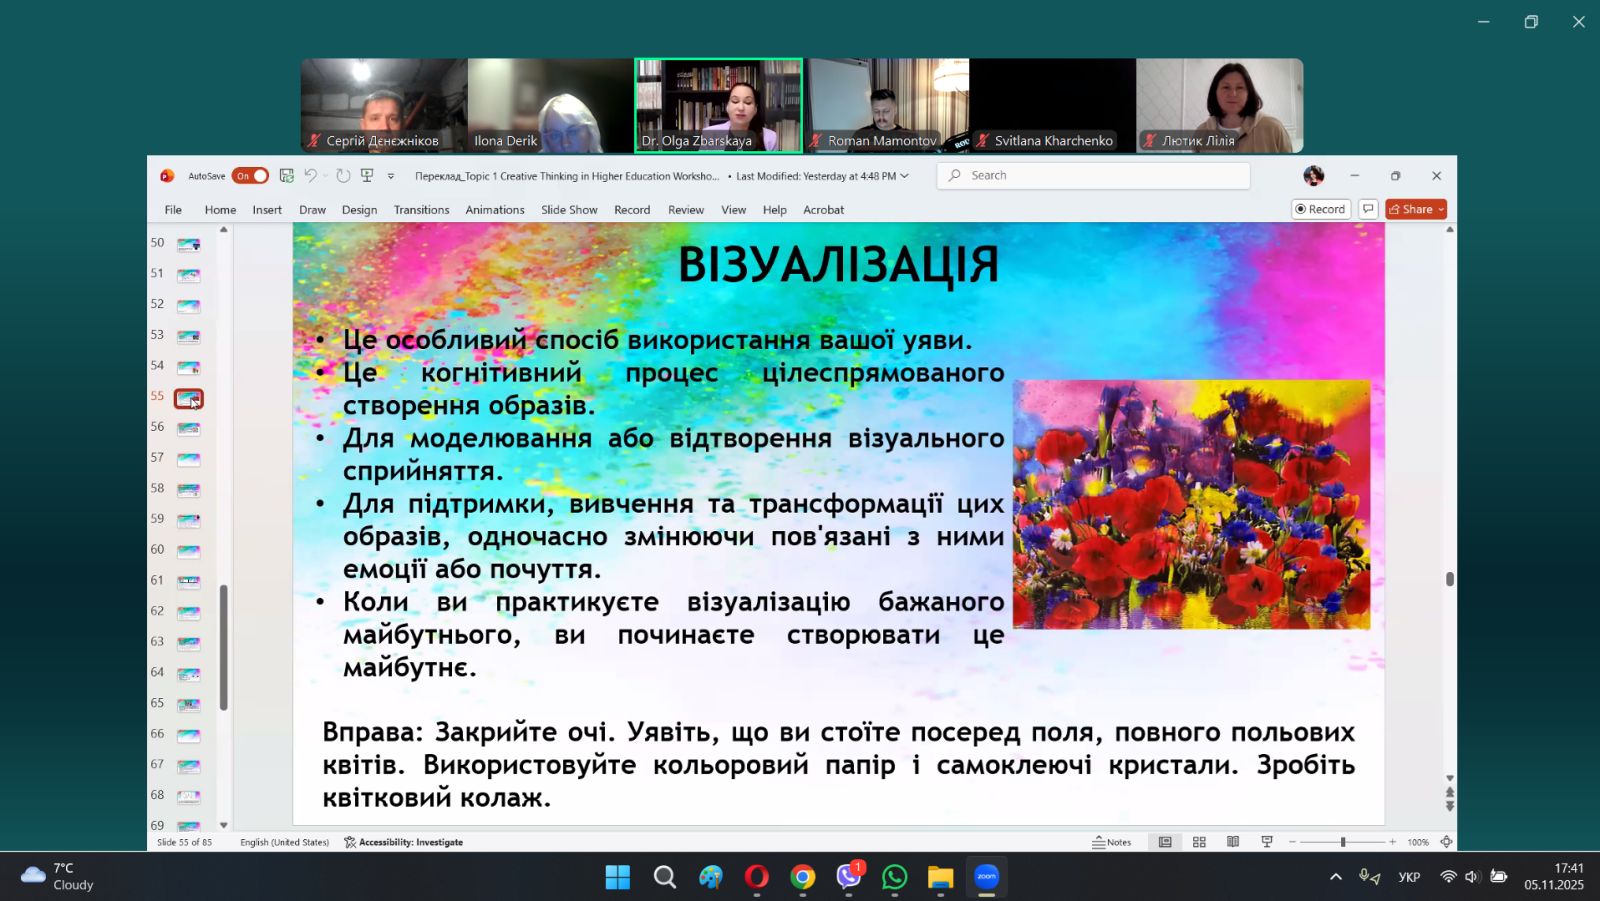
Task: Switch to Slide Sorter view
Action: (1199, 842)
